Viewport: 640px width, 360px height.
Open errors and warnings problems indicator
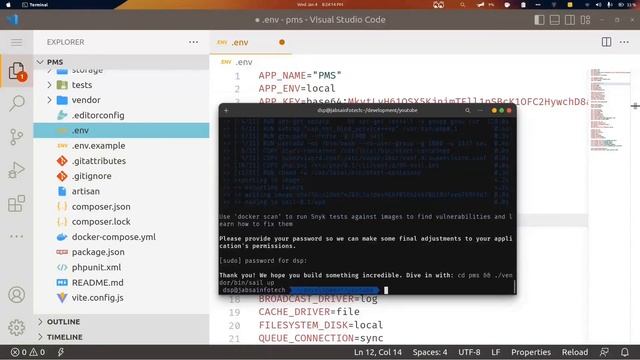(x=28, y=352)
